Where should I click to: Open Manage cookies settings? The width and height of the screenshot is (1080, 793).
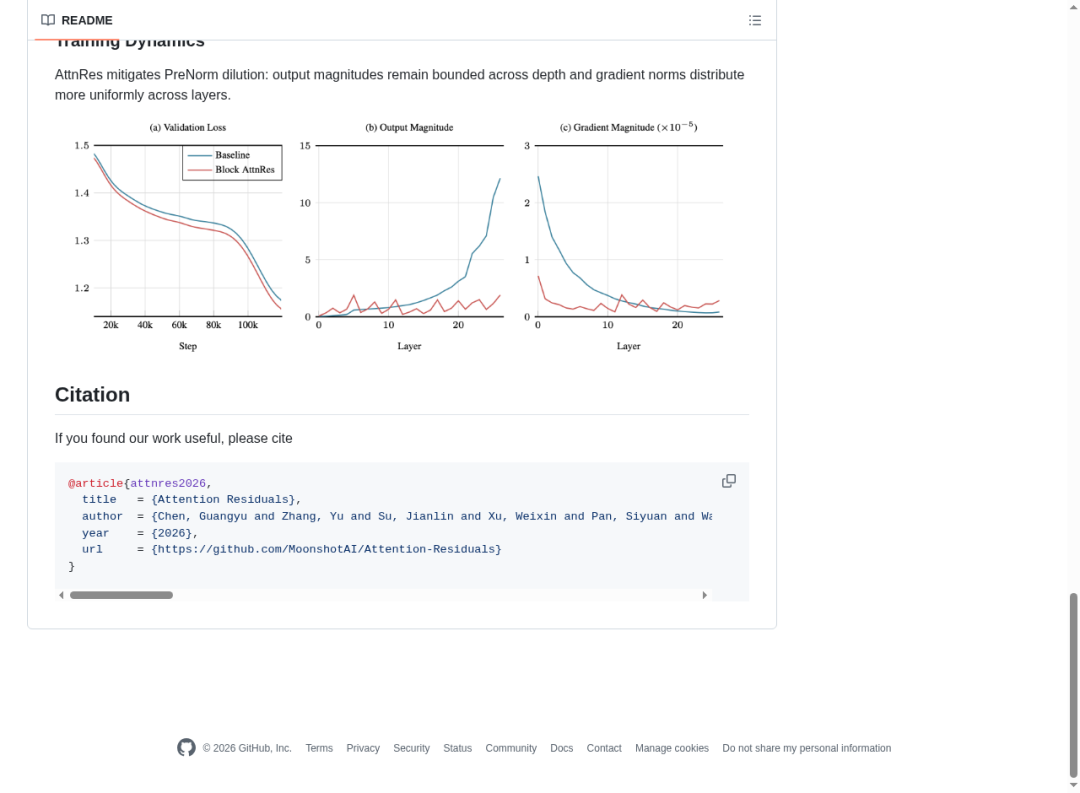(x=672, y=748)
